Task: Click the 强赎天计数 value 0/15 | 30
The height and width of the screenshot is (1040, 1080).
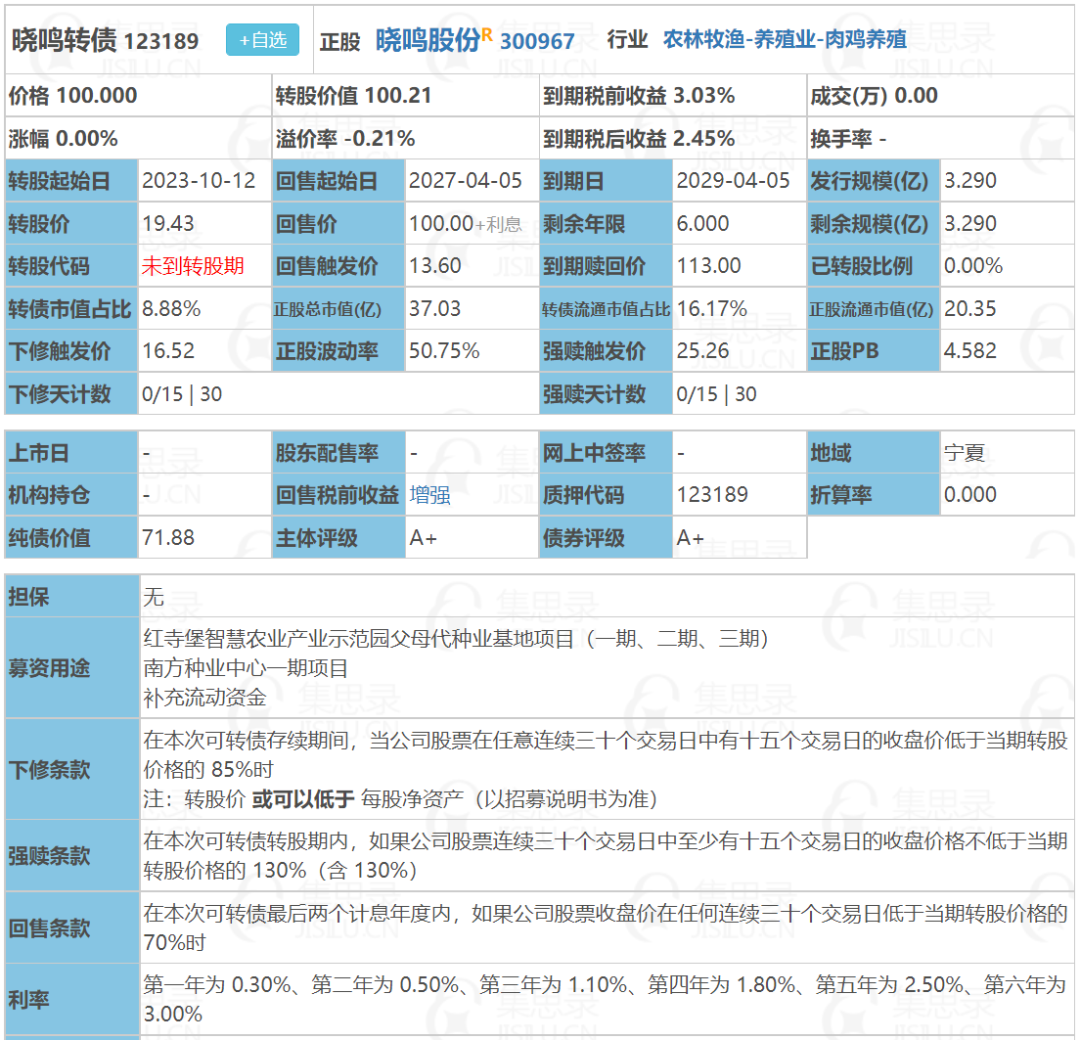Action: [x=716, y=394]
